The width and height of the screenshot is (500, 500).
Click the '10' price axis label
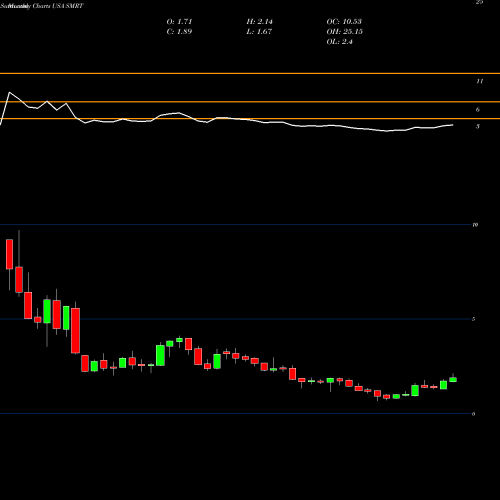[x=475, y=225]
